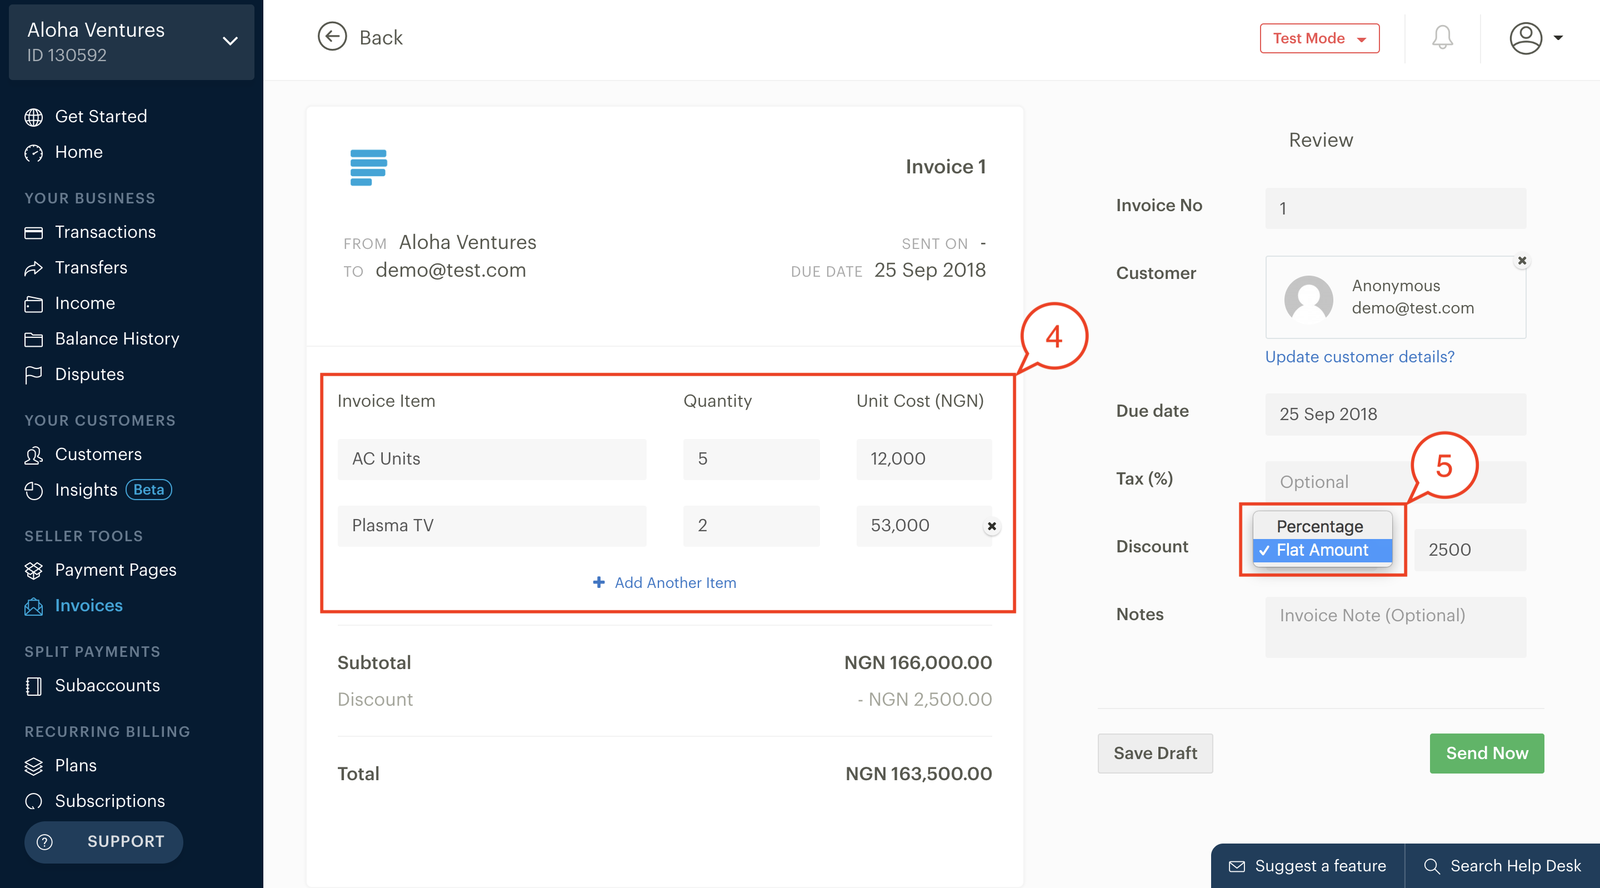Click the Subaccounts icon

point(34,686)
